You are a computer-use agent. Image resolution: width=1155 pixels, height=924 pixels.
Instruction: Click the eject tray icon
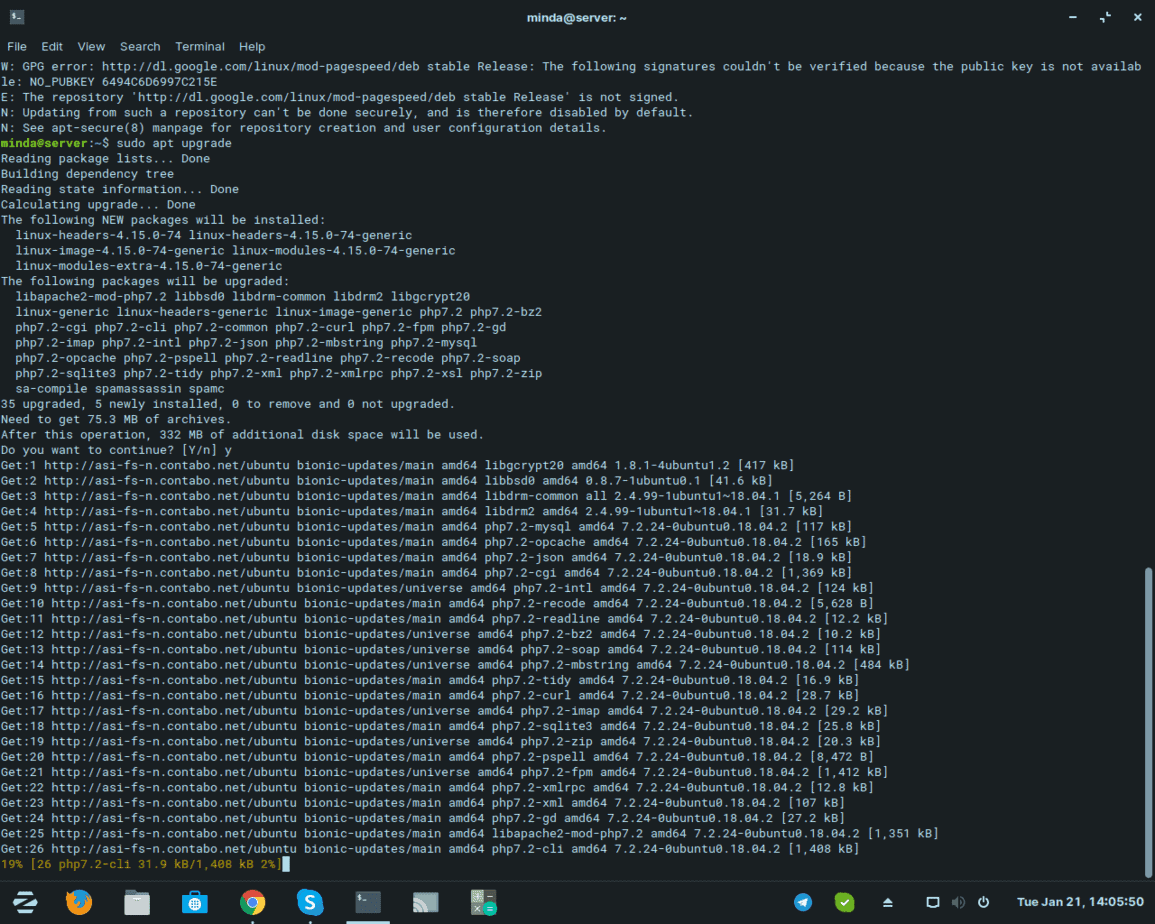tap(888, 903)
